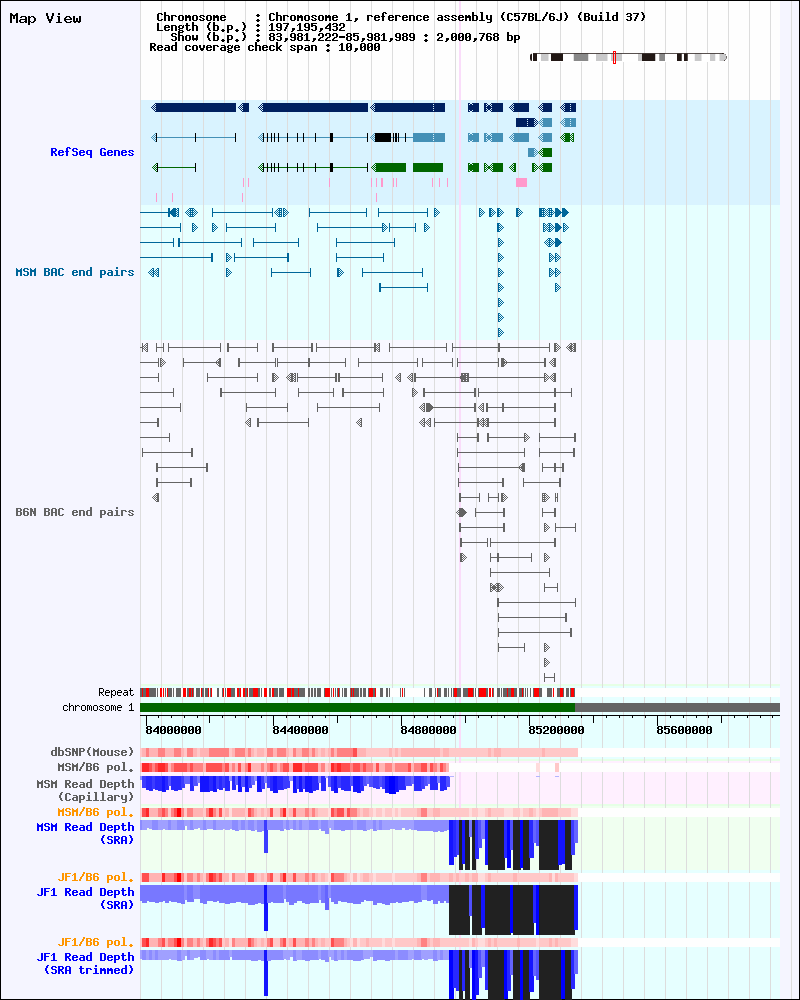Jump to the 84400000 axis marker
800x1000 pixels.
tap(307, 730)
